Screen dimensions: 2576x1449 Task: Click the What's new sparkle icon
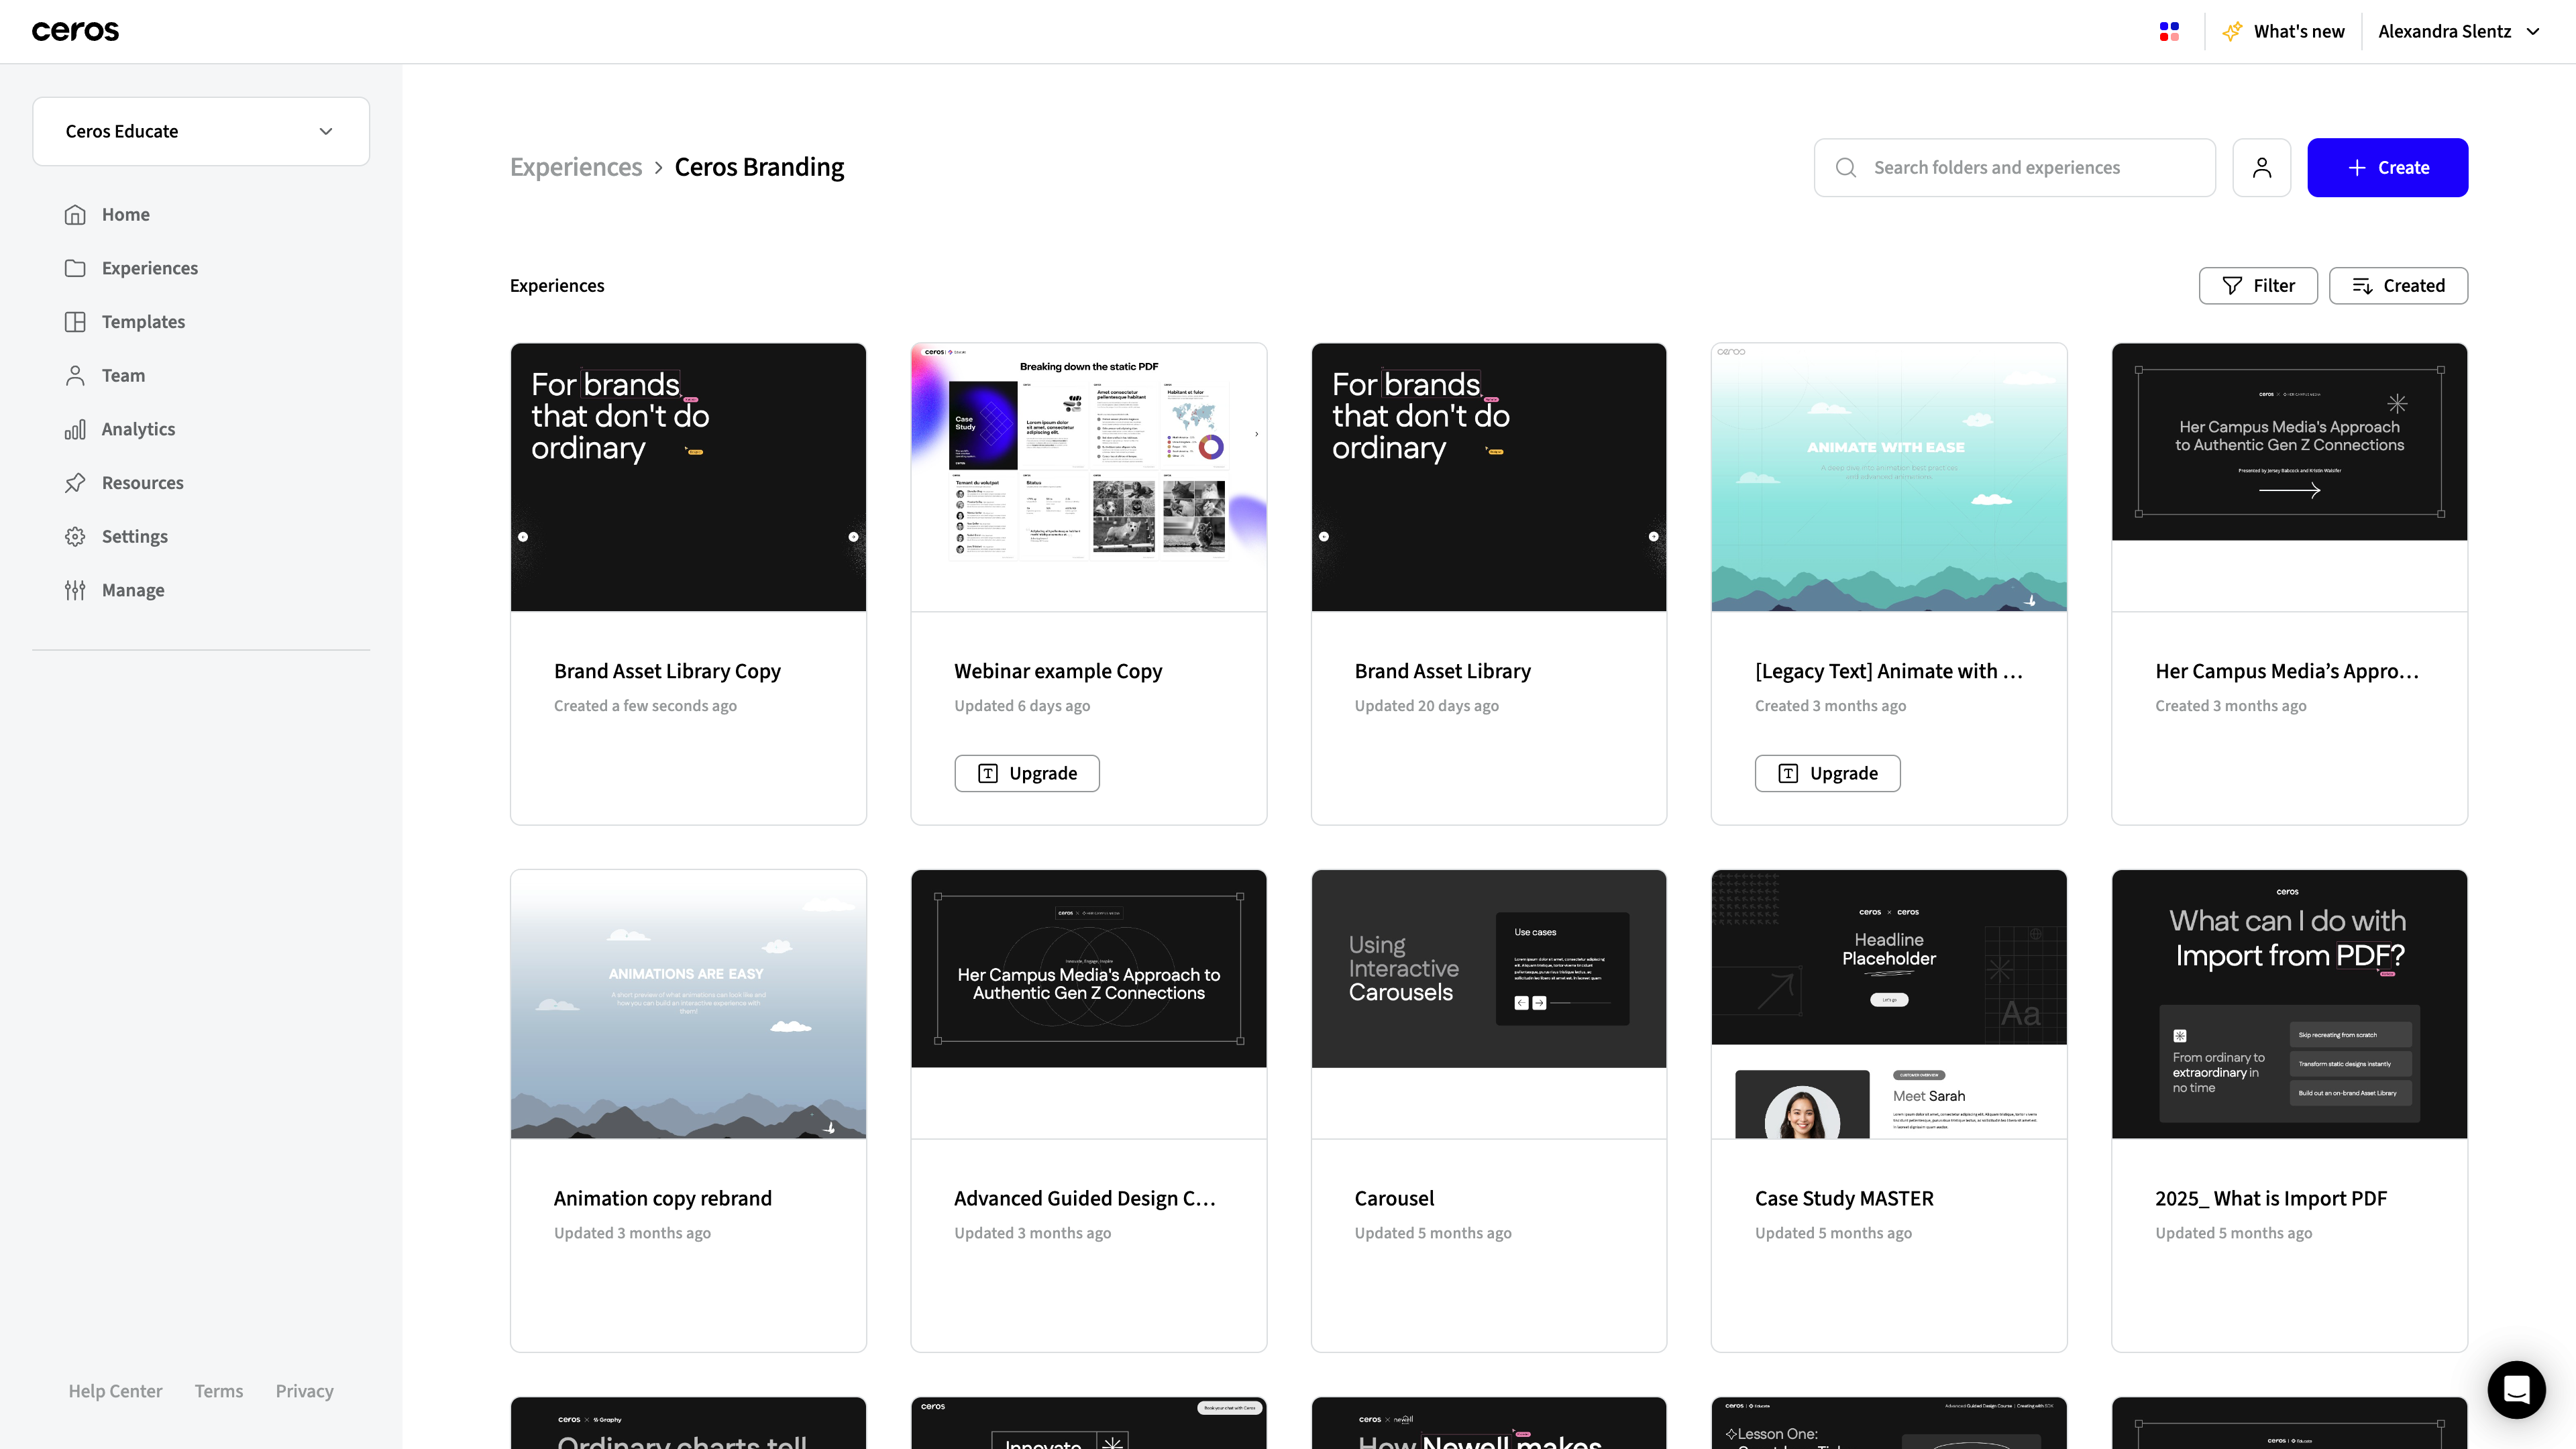[x=2232, y=32]
